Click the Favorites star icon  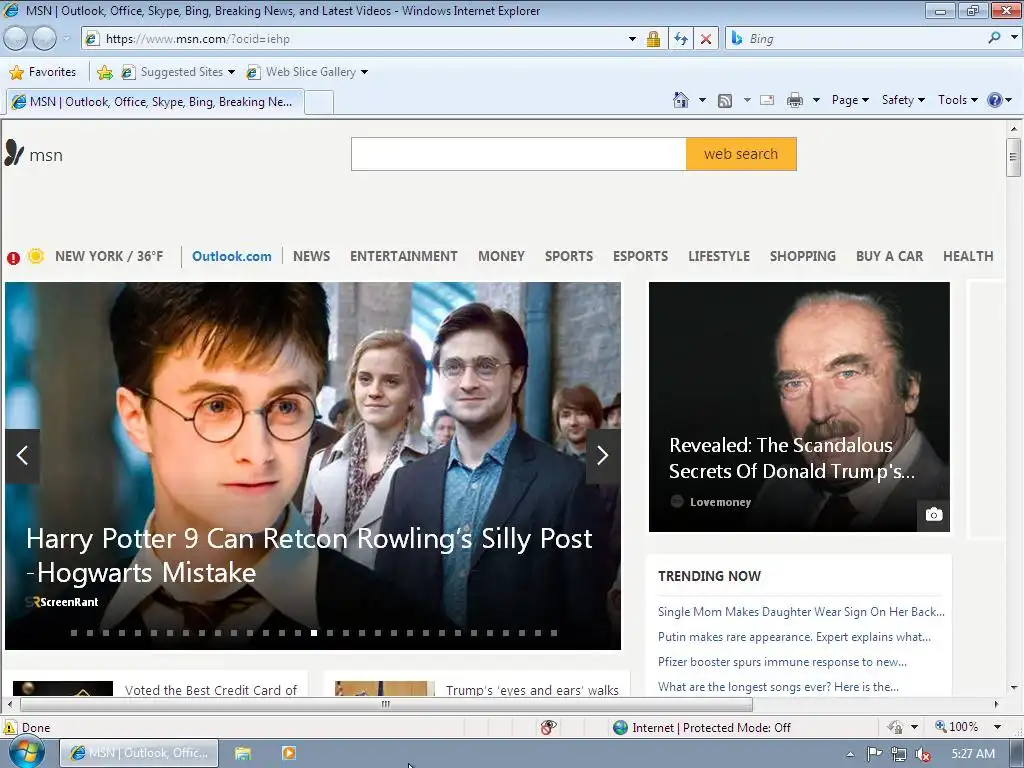coord(16,72)
